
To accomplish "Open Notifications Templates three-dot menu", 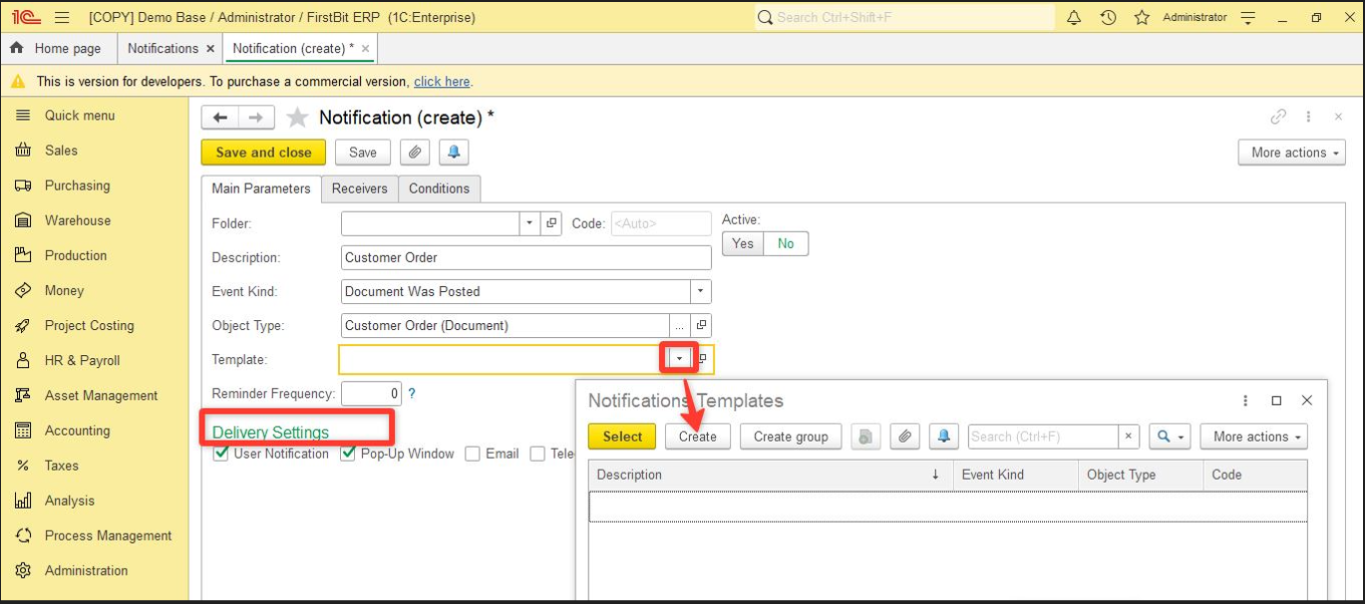I will pyautogui.click(x=1245, y=400).
